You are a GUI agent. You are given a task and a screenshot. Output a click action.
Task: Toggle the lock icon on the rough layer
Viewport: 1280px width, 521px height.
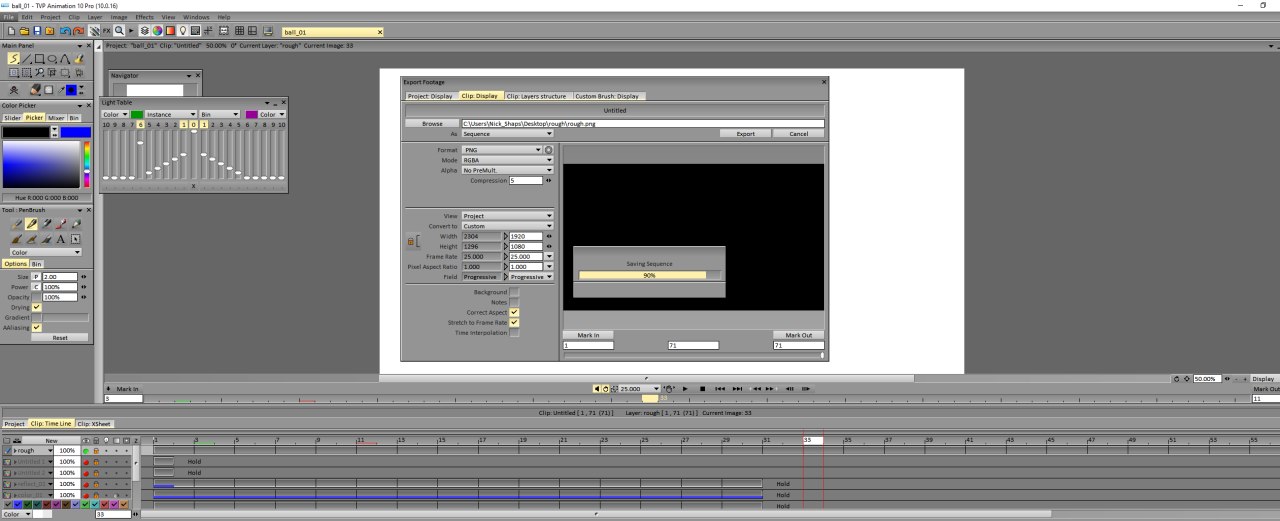(96, 451)
